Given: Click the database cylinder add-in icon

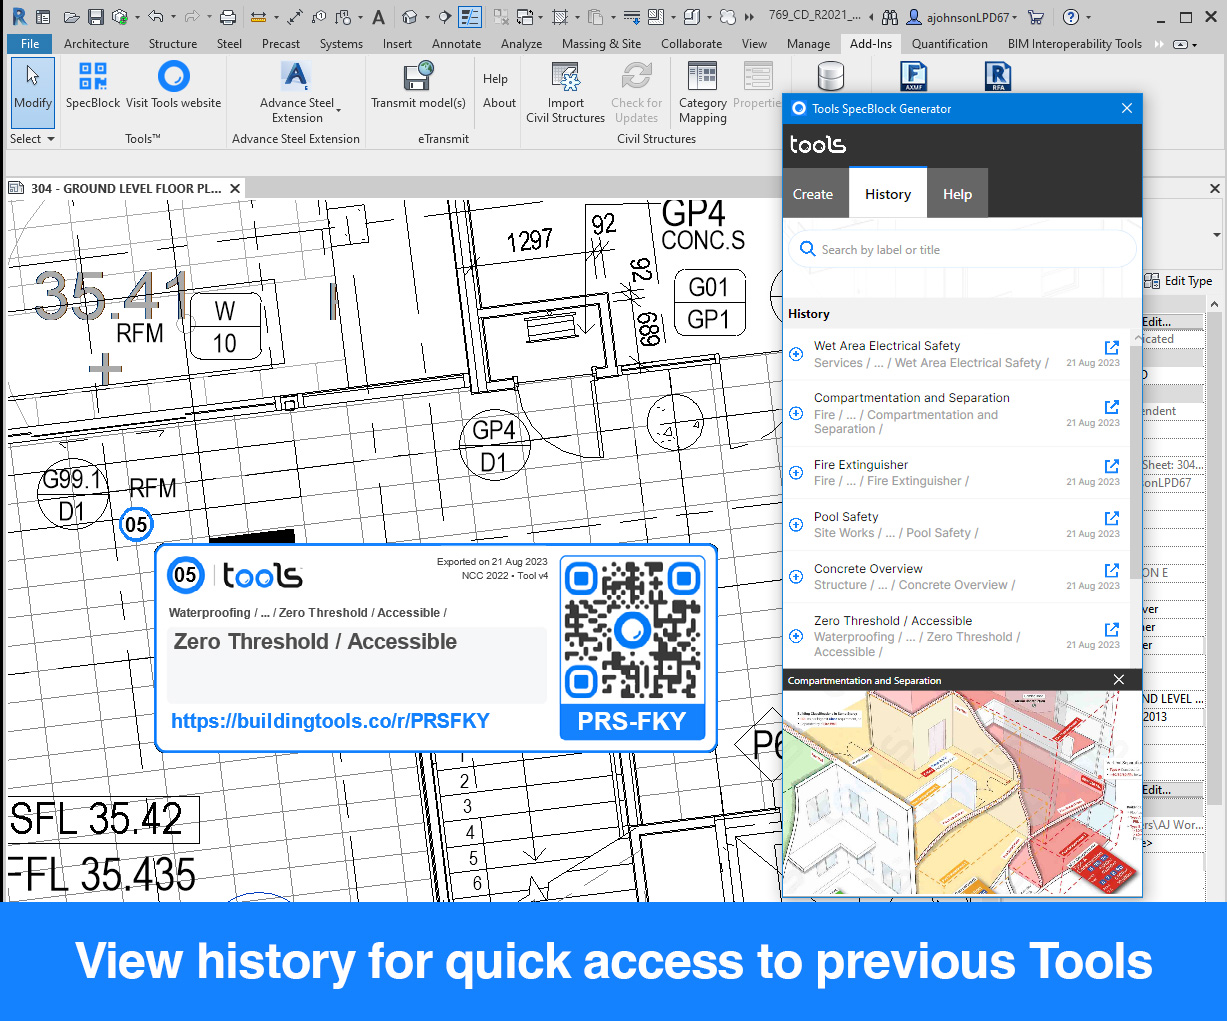Looking at the screenshot, I should (830, 76).
